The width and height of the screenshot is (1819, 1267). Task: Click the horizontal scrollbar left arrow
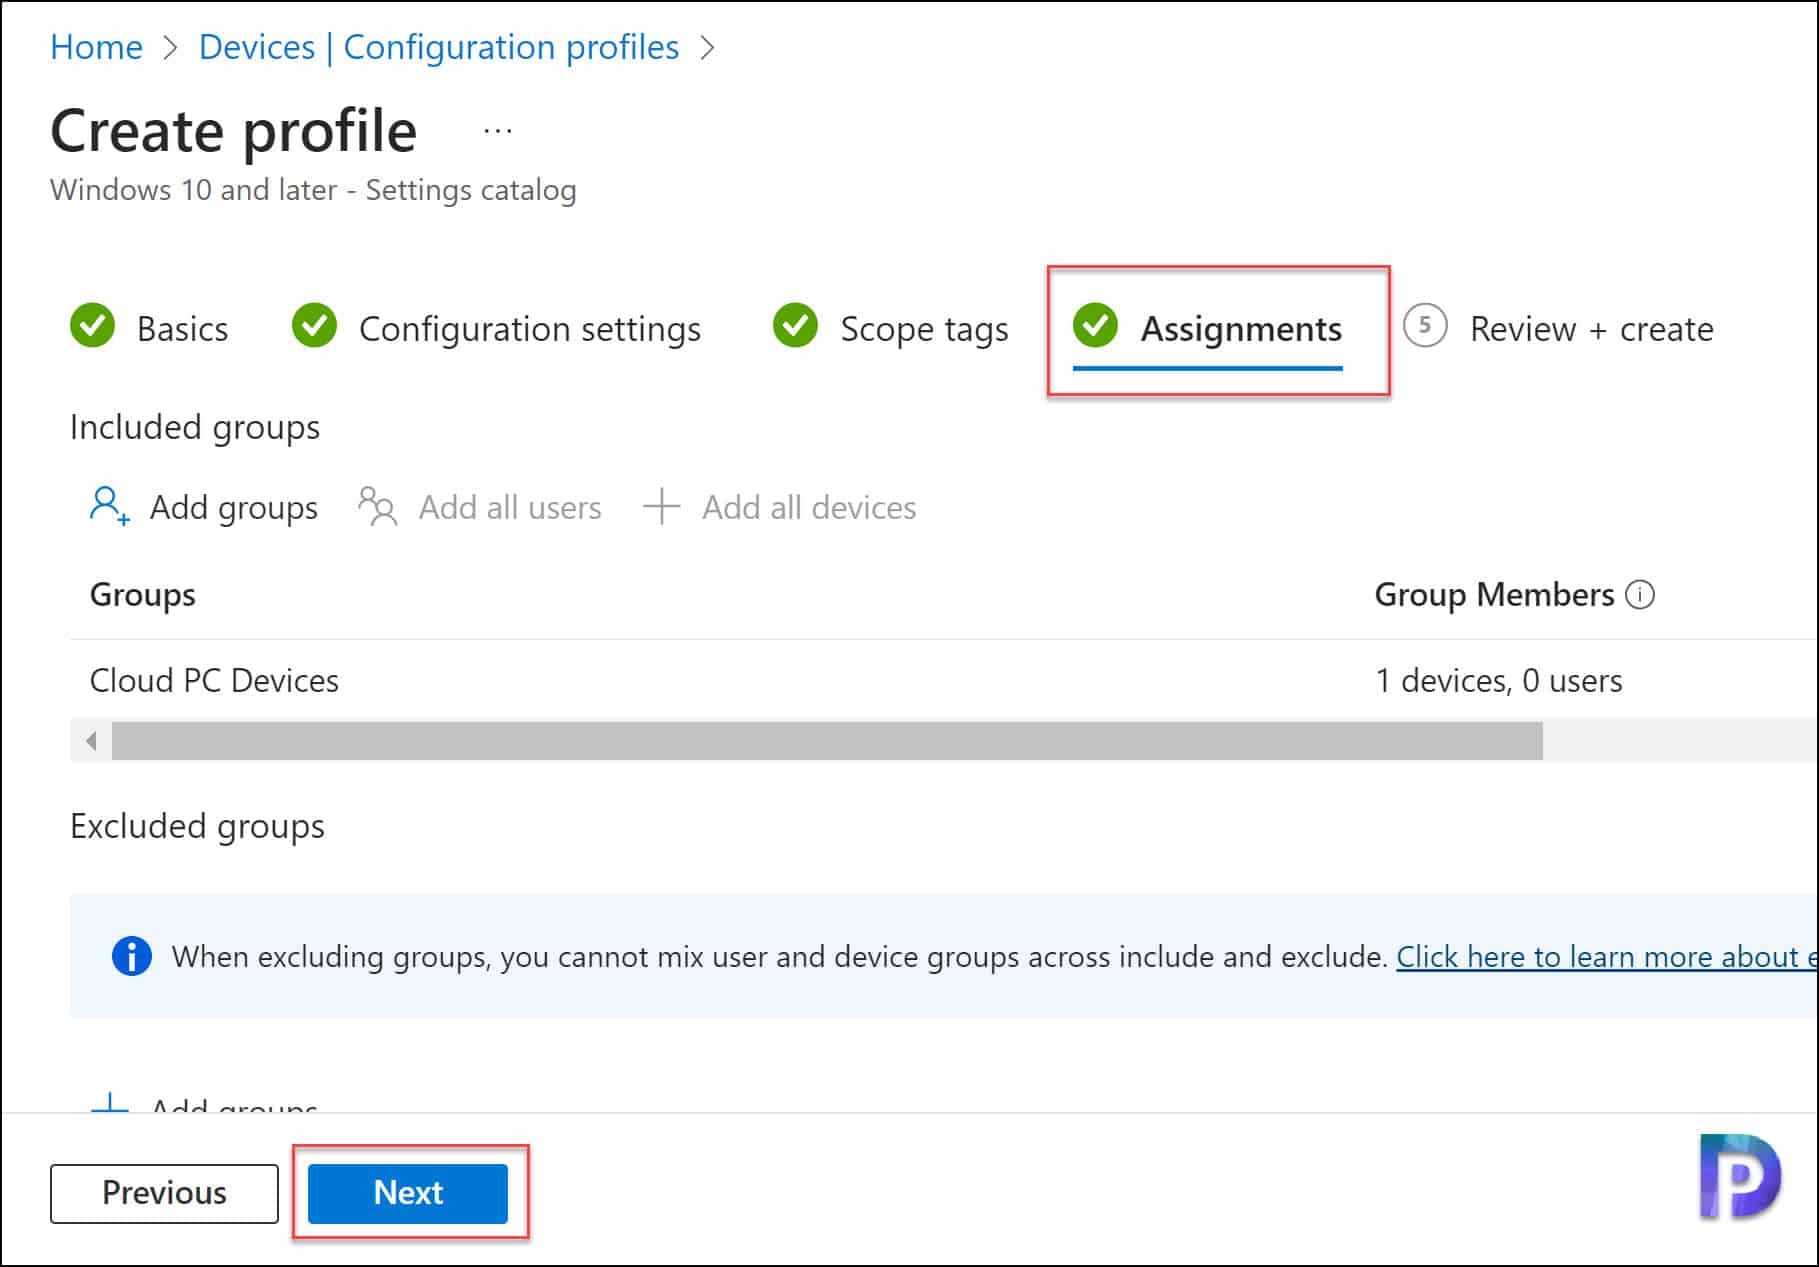tap(91, 741)
